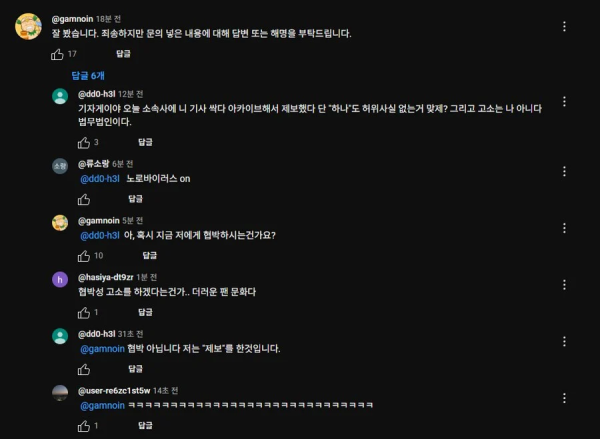Like @dd0-h3l's reply posted 31초 전
Viewport: 600px width, 439px height.
(x=84, y=369)
